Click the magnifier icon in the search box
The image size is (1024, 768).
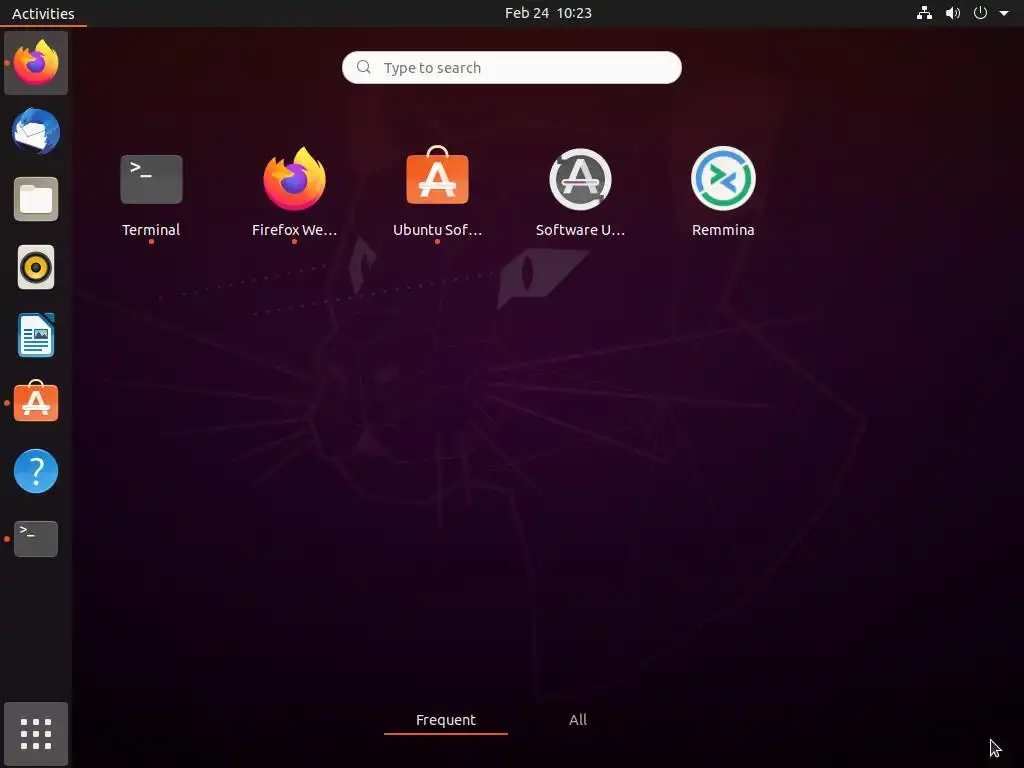tap(364, 67)
